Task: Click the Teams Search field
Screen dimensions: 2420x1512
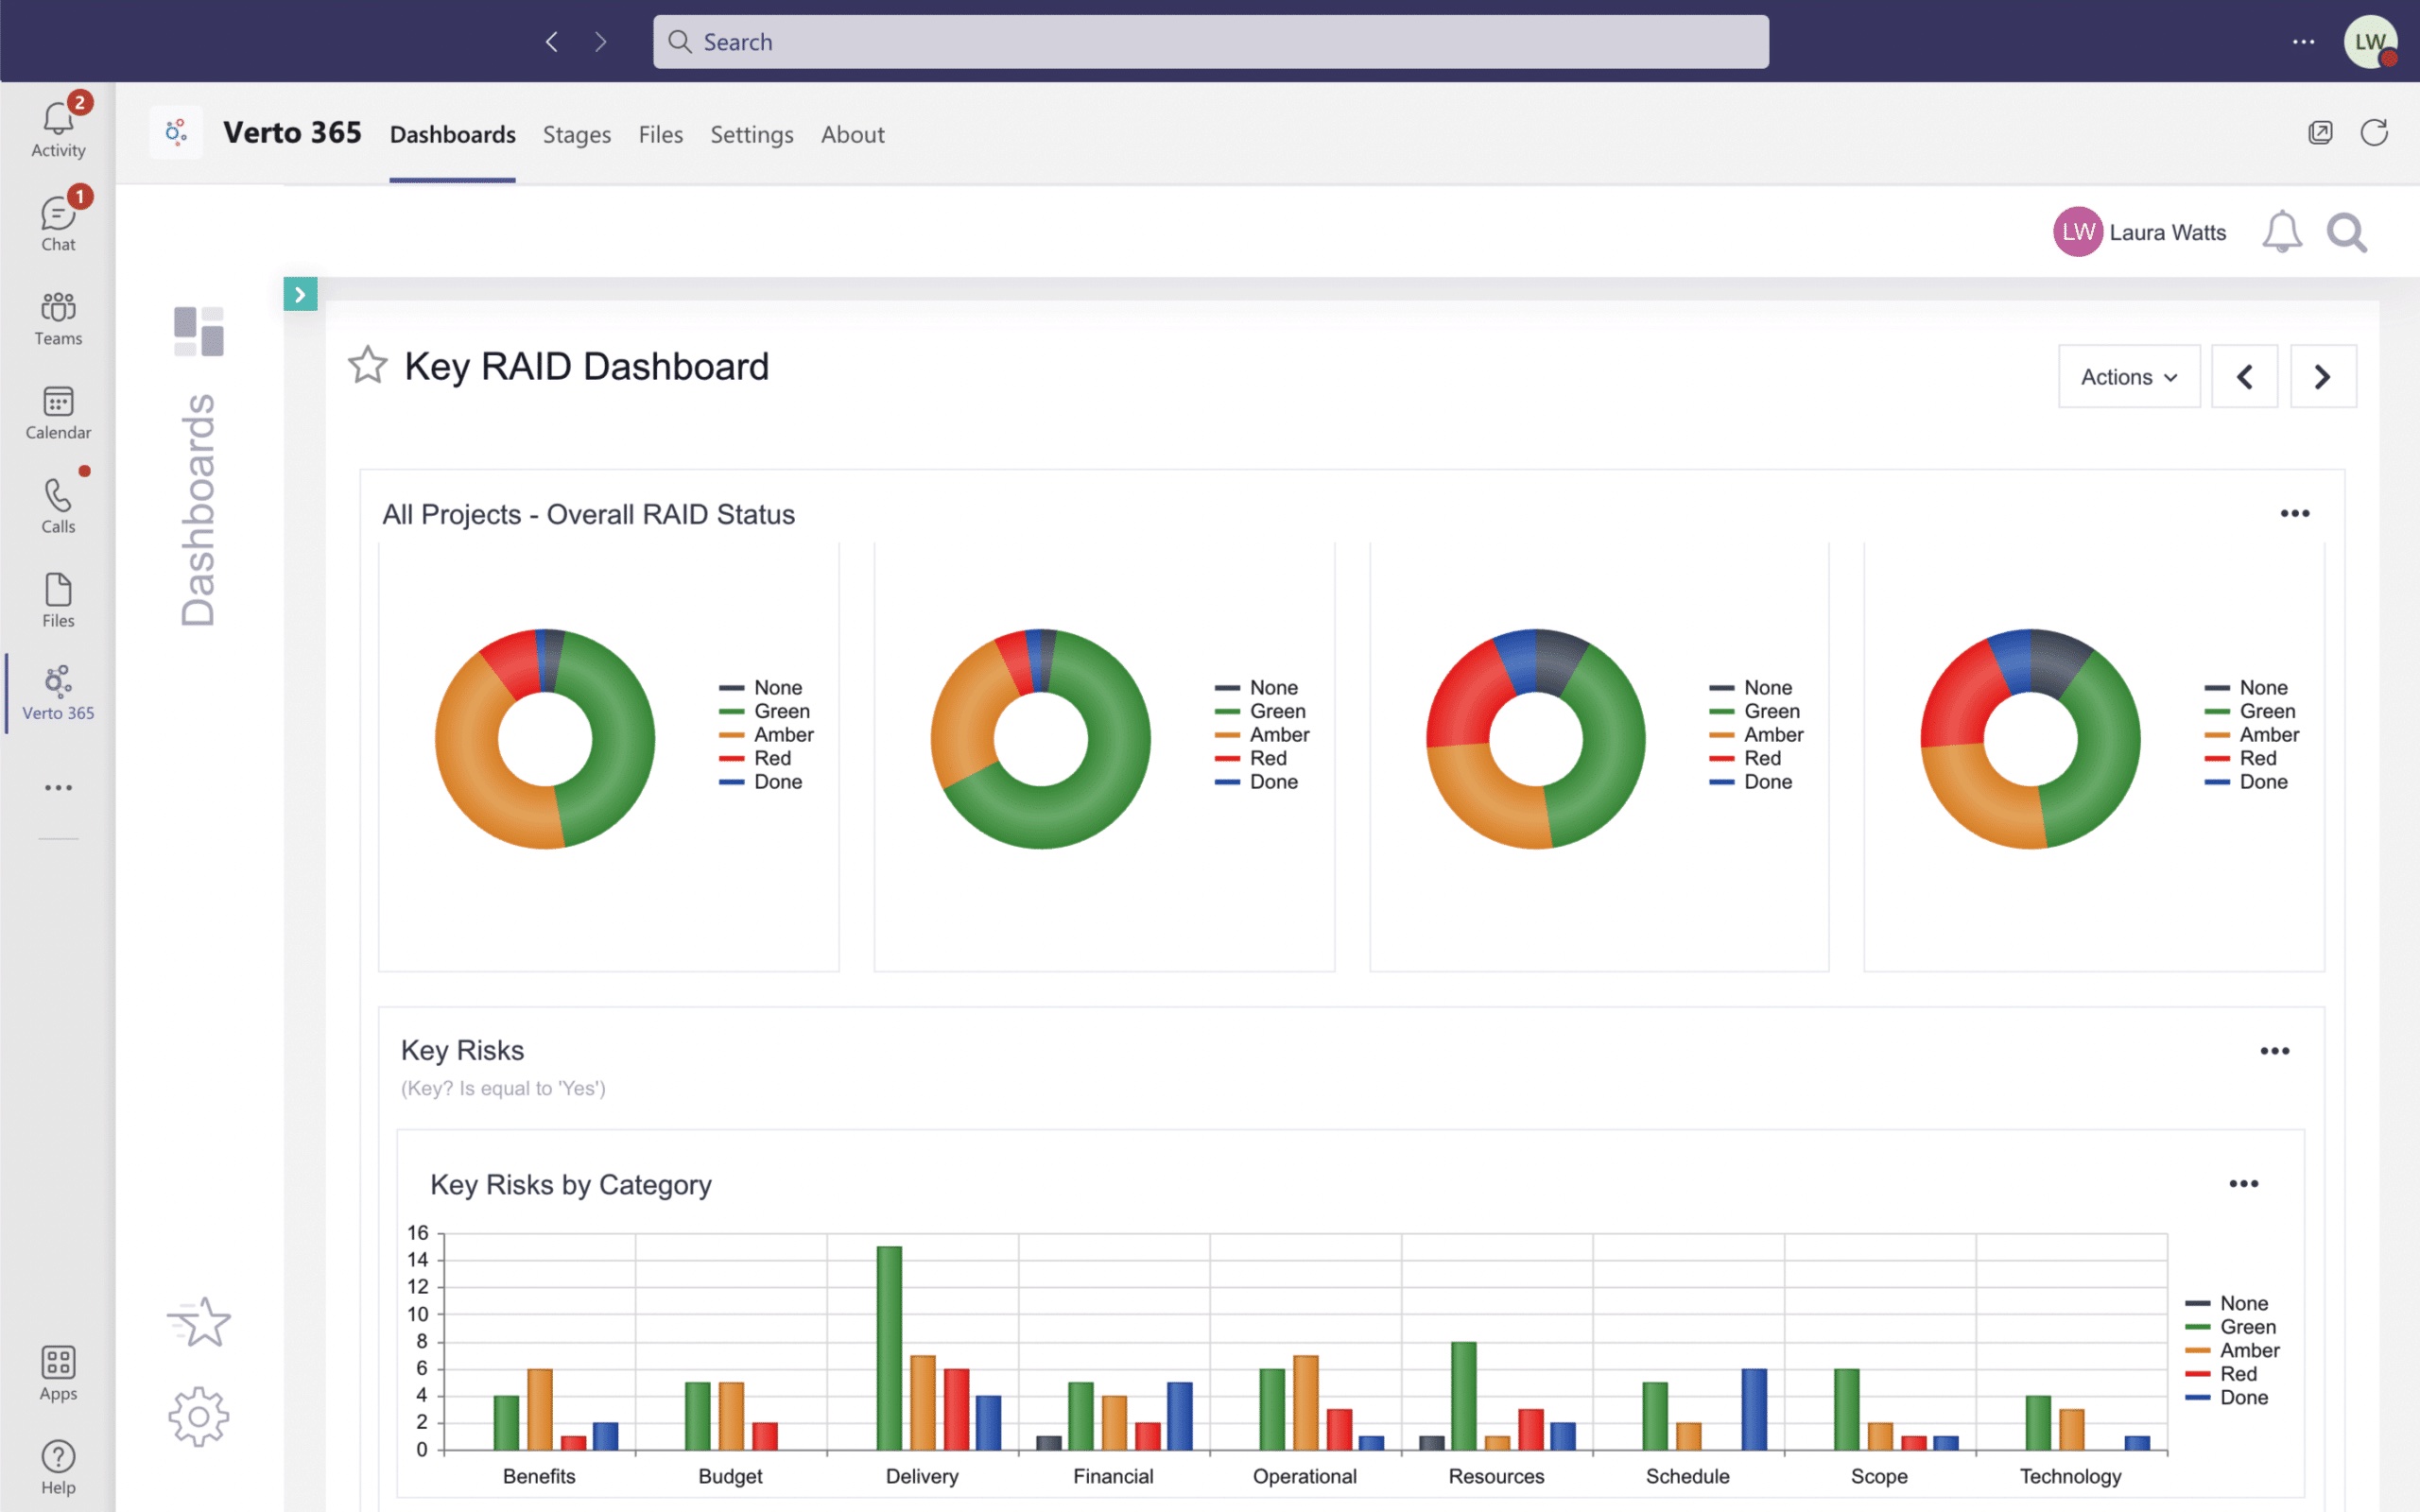Action: click(1210, 42)
